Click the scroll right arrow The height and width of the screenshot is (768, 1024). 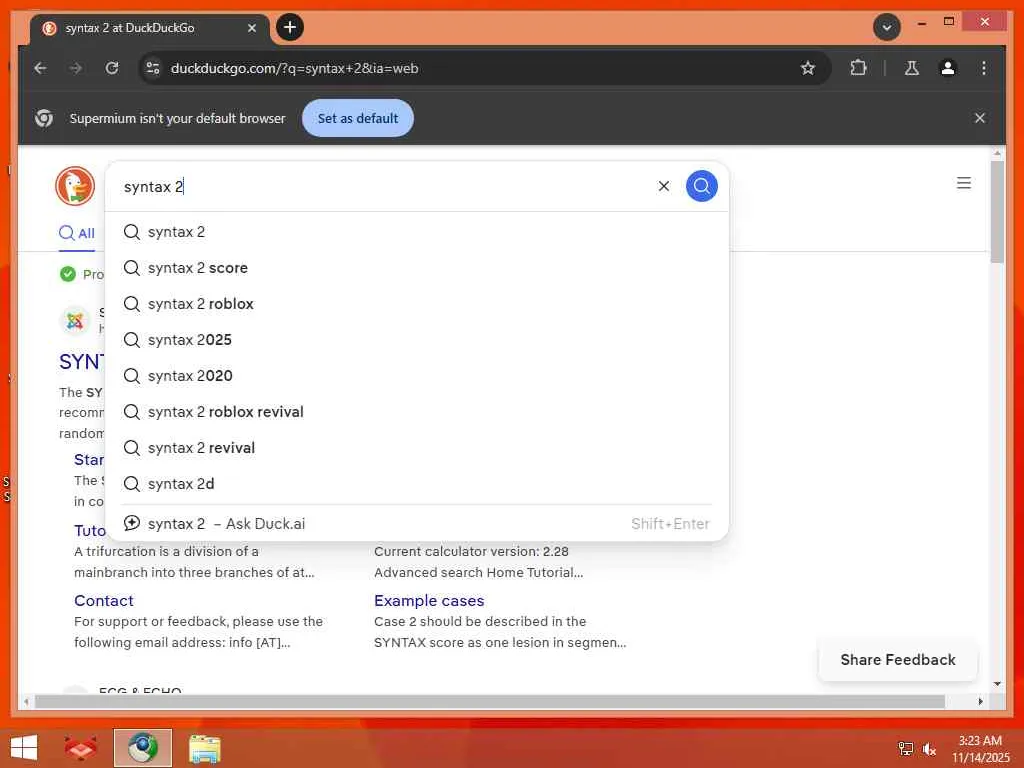coord(980,701)
